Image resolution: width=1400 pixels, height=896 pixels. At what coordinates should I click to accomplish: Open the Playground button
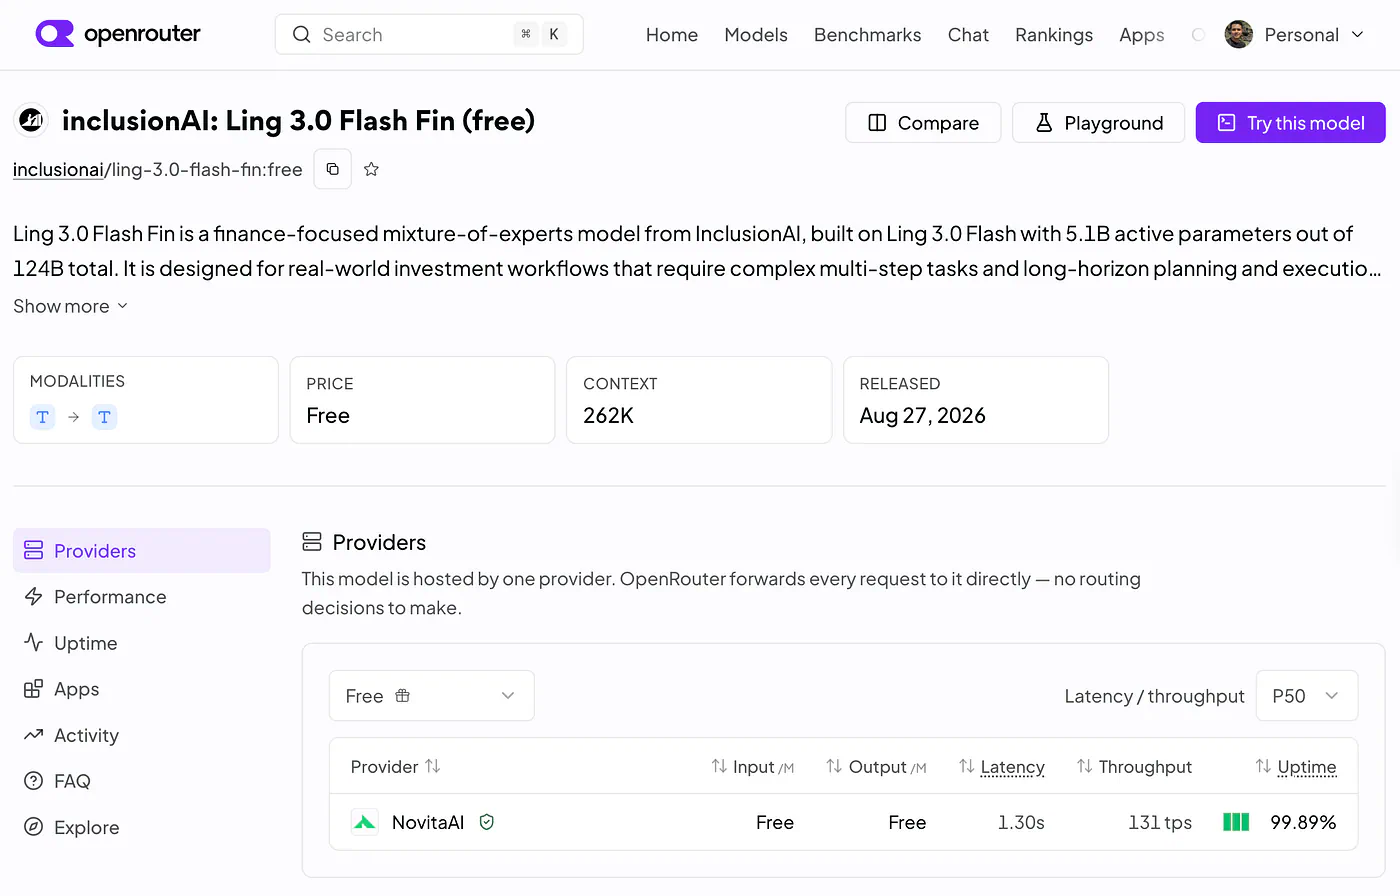1099,123
